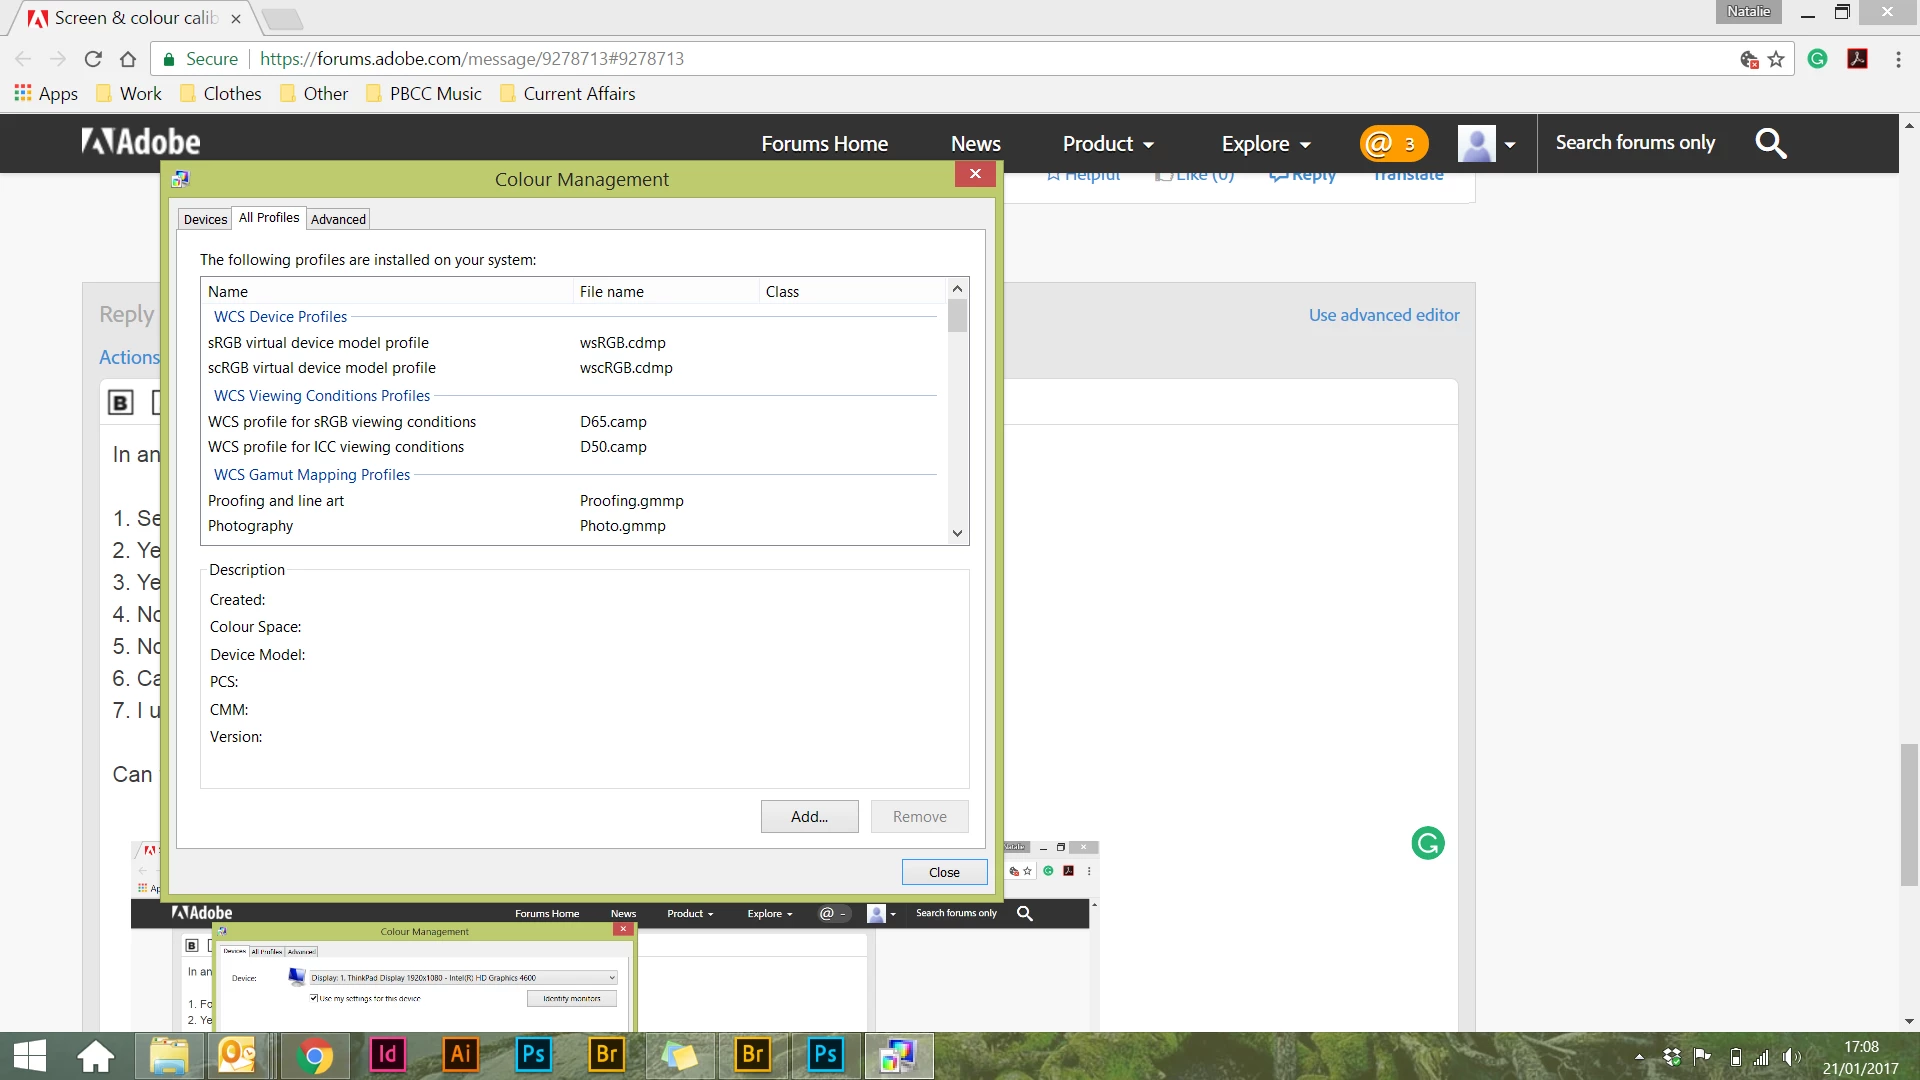
Task: Click the Adobe logo in header
Action: (x=141, y=142)
